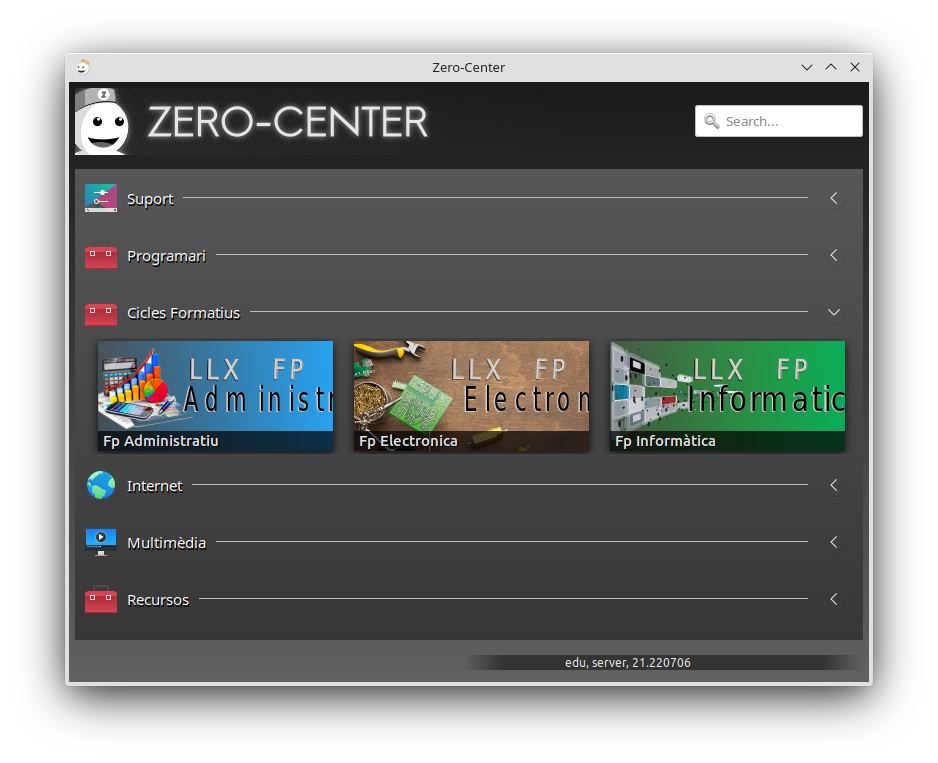Click the Recursos toolbox icon
Viewport: 938px width, 763px height.
tap(101, 600)
